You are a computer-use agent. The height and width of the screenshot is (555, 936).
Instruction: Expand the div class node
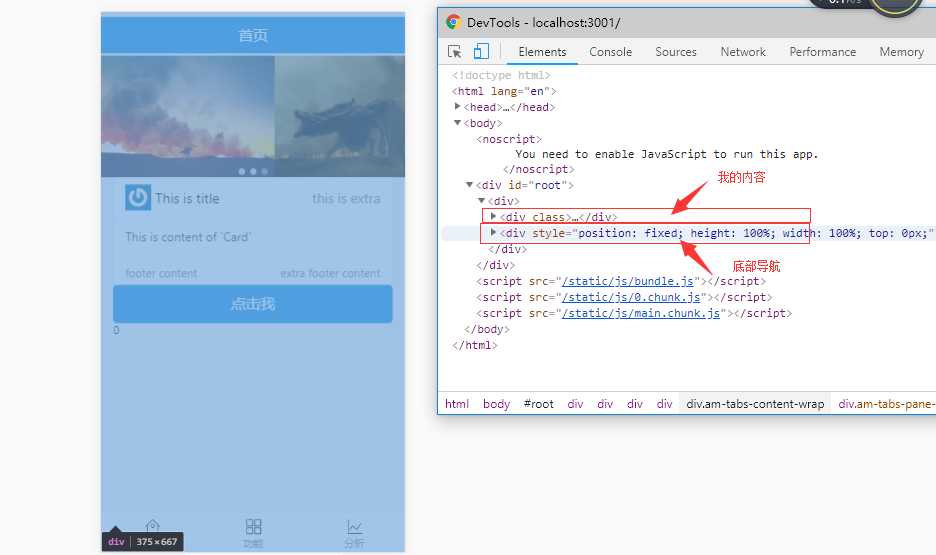[x=493, y=217]
